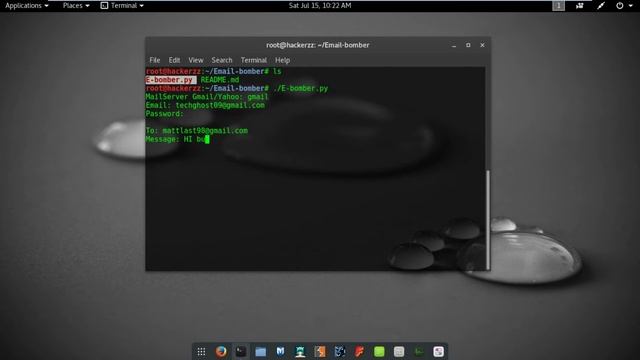Launch Metasploit blue M icon in dock
This screenshot has height=360, width=640.
click(x=280, y=351)
